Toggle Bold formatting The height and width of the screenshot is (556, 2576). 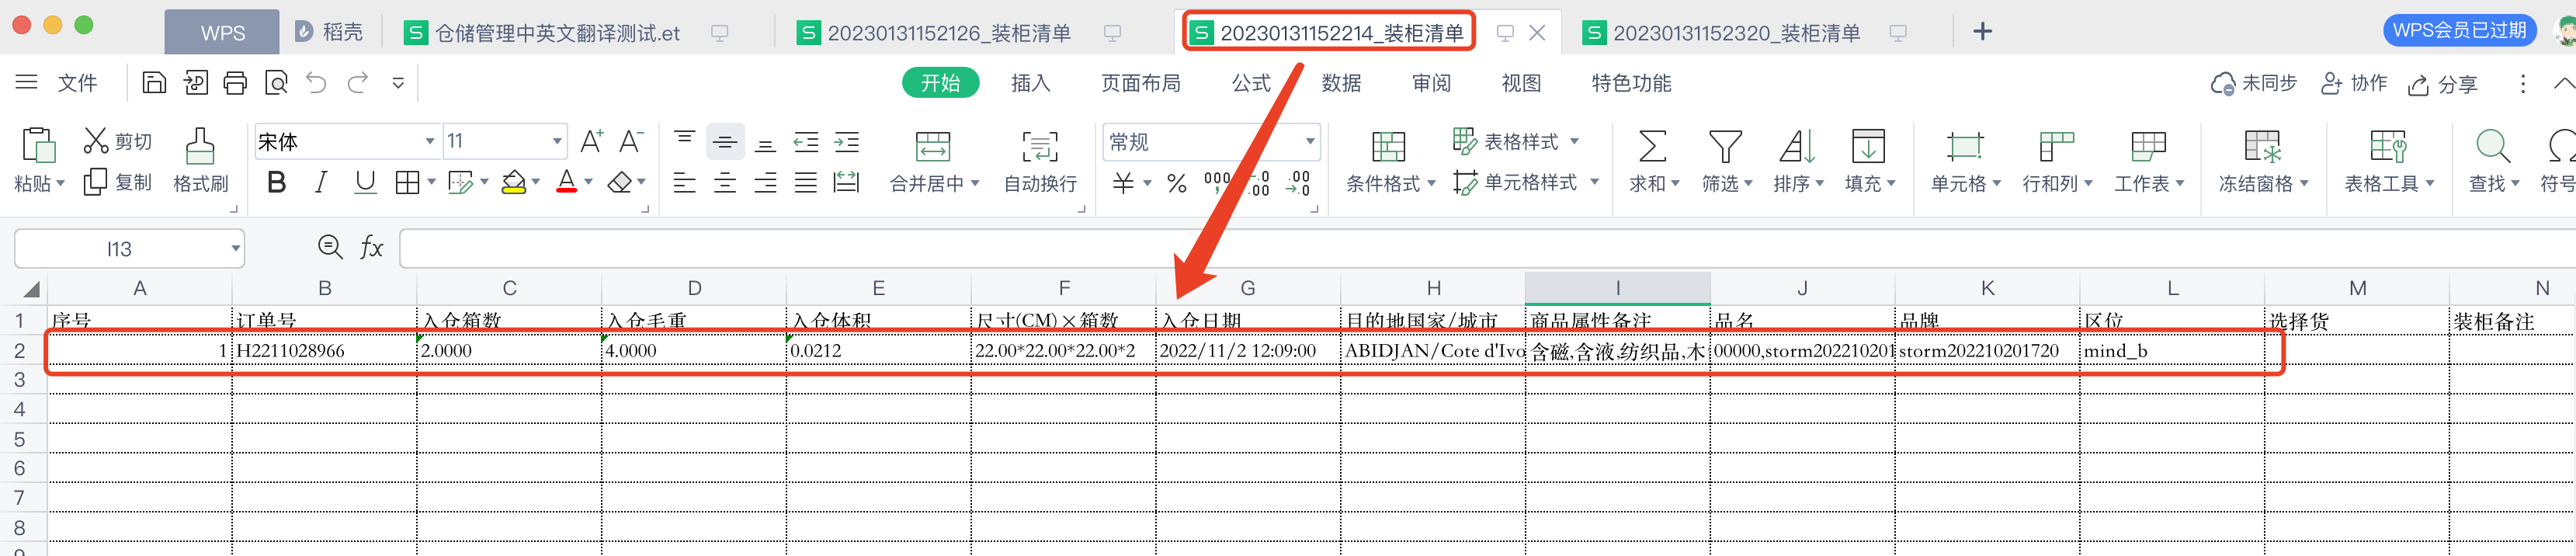point(277,182)
